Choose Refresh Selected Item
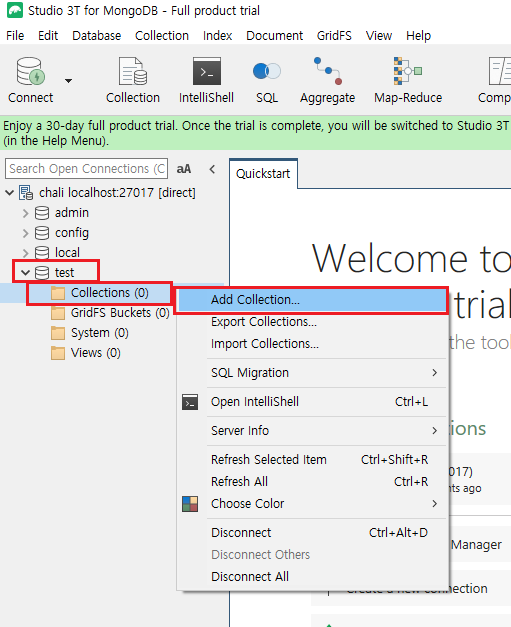Image resolution: width=511 pixels, height=627 pixels. click(x=312, y=460)
